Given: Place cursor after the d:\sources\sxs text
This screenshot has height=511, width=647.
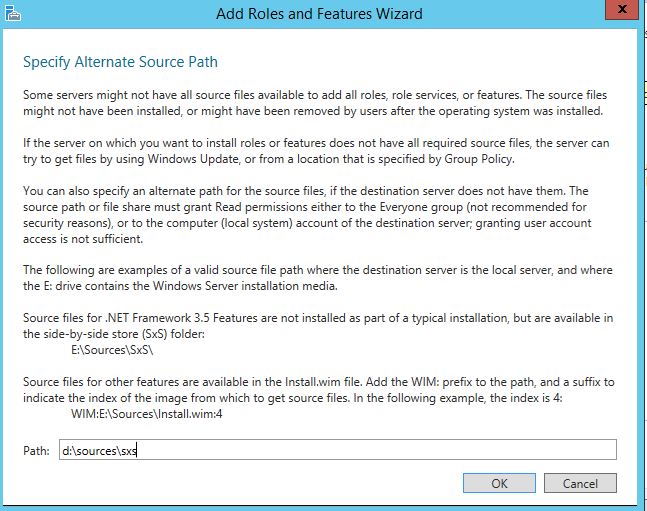Looking at the screenshot, I should 137,451.
